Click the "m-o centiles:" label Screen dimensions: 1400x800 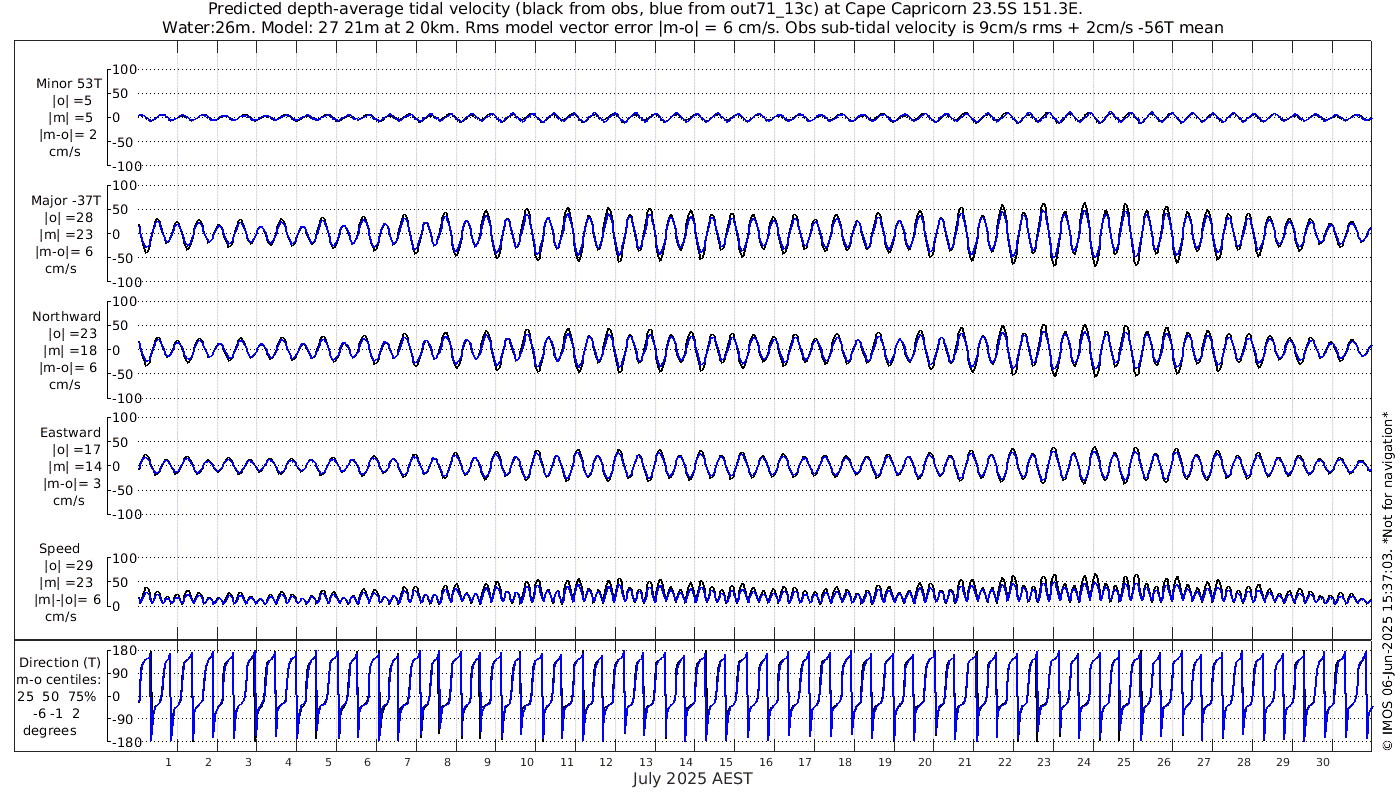[x=60, y=680]
